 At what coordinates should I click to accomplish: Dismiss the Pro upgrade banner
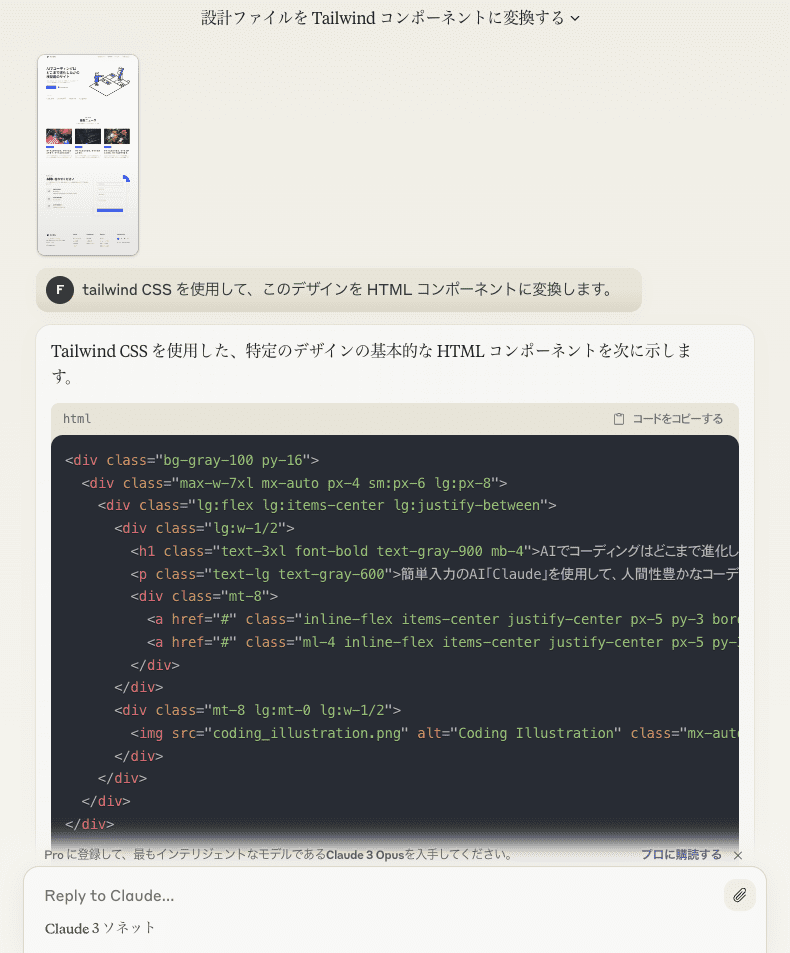click(x=738, y=855)
